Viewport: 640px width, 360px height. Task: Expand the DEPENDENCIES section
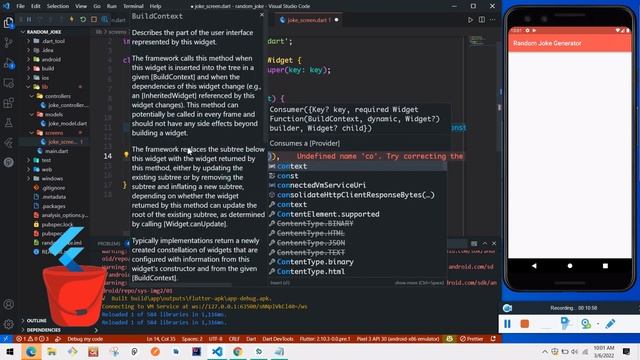click(43, 330)
